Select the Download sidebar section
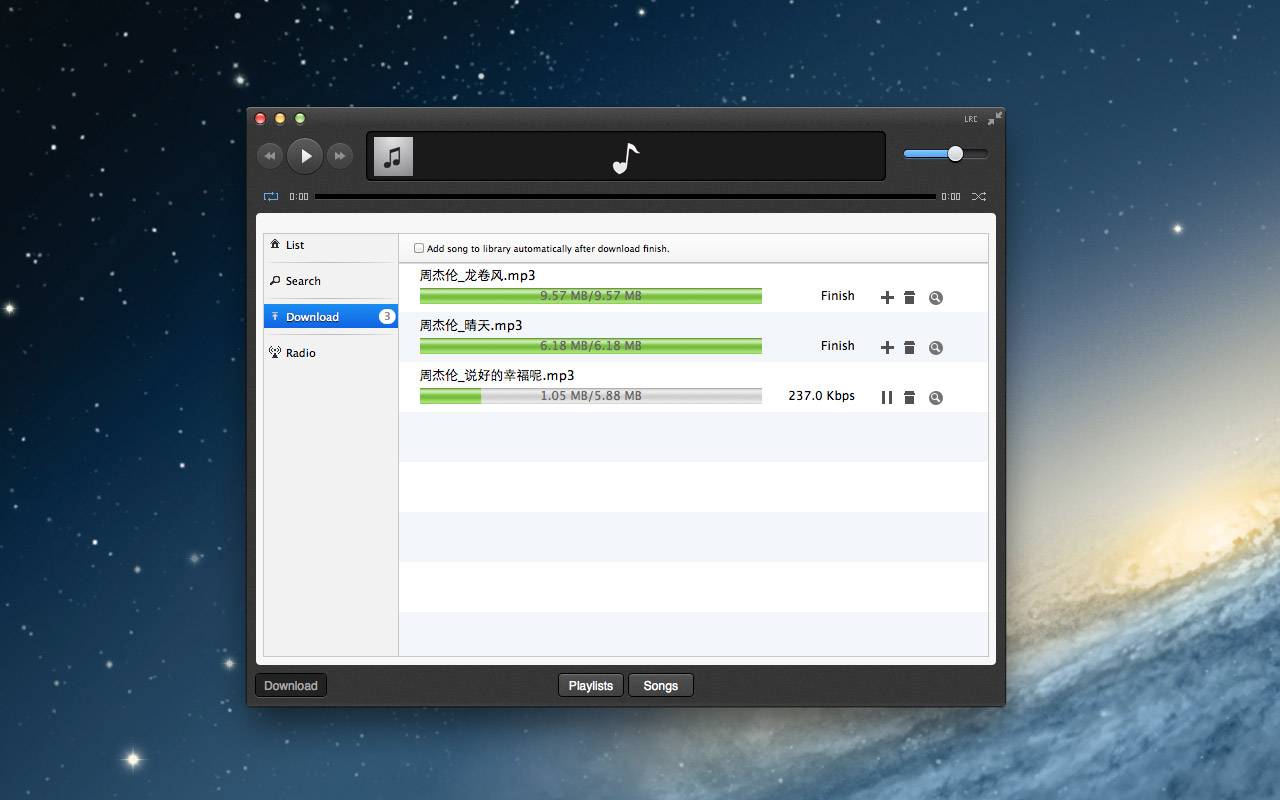 click(331, 317)
